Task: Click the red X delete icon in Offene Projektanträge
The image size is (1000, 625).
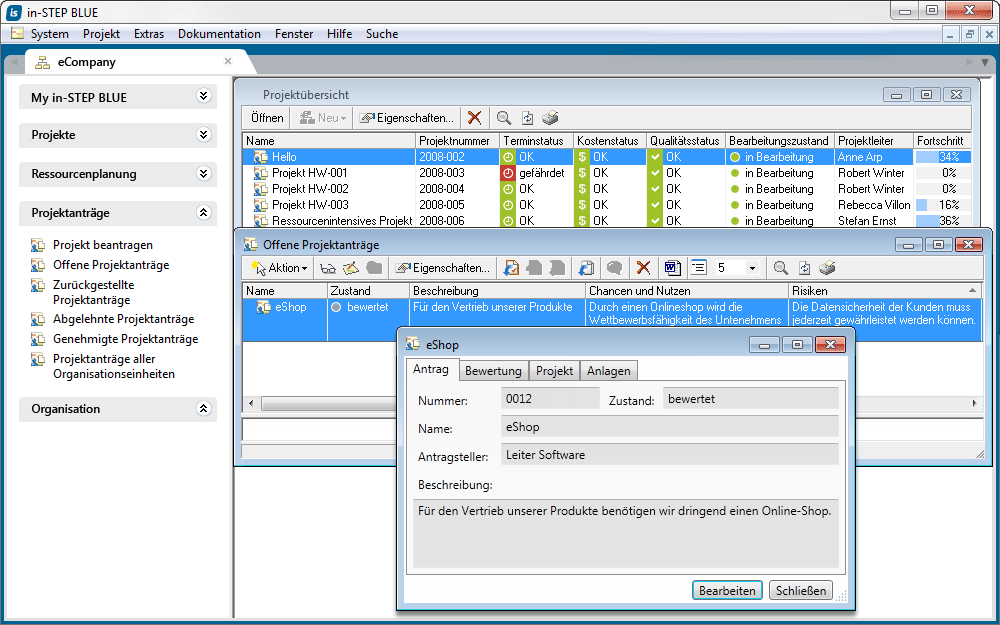Action: (644, 268)
